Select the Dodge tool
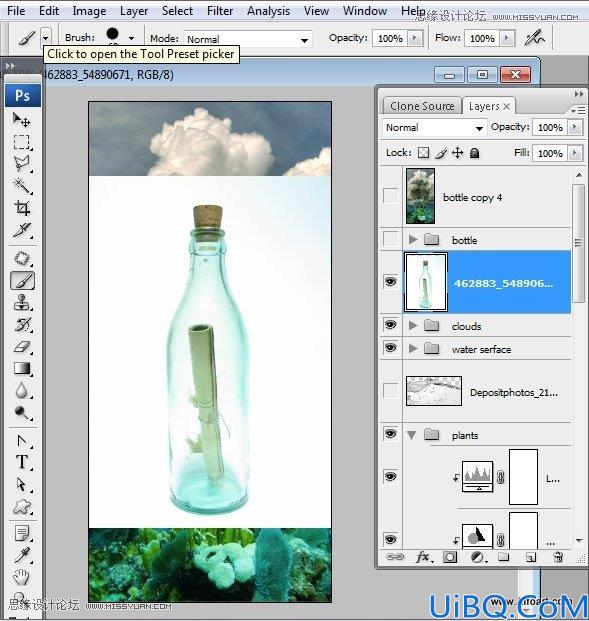The height and width of the screenshot is (621, 589). [22, 413]
